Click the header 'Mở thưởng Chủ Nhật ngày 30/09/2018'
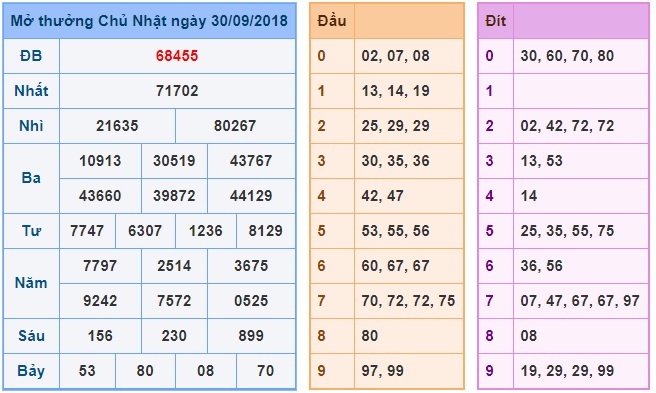 tap(149, 21)
